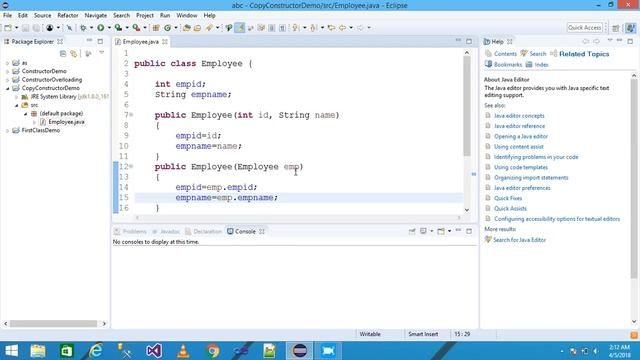Click Open Console icon in Console view
This screenshot has width=640, height=360.
tap(441, 231)
